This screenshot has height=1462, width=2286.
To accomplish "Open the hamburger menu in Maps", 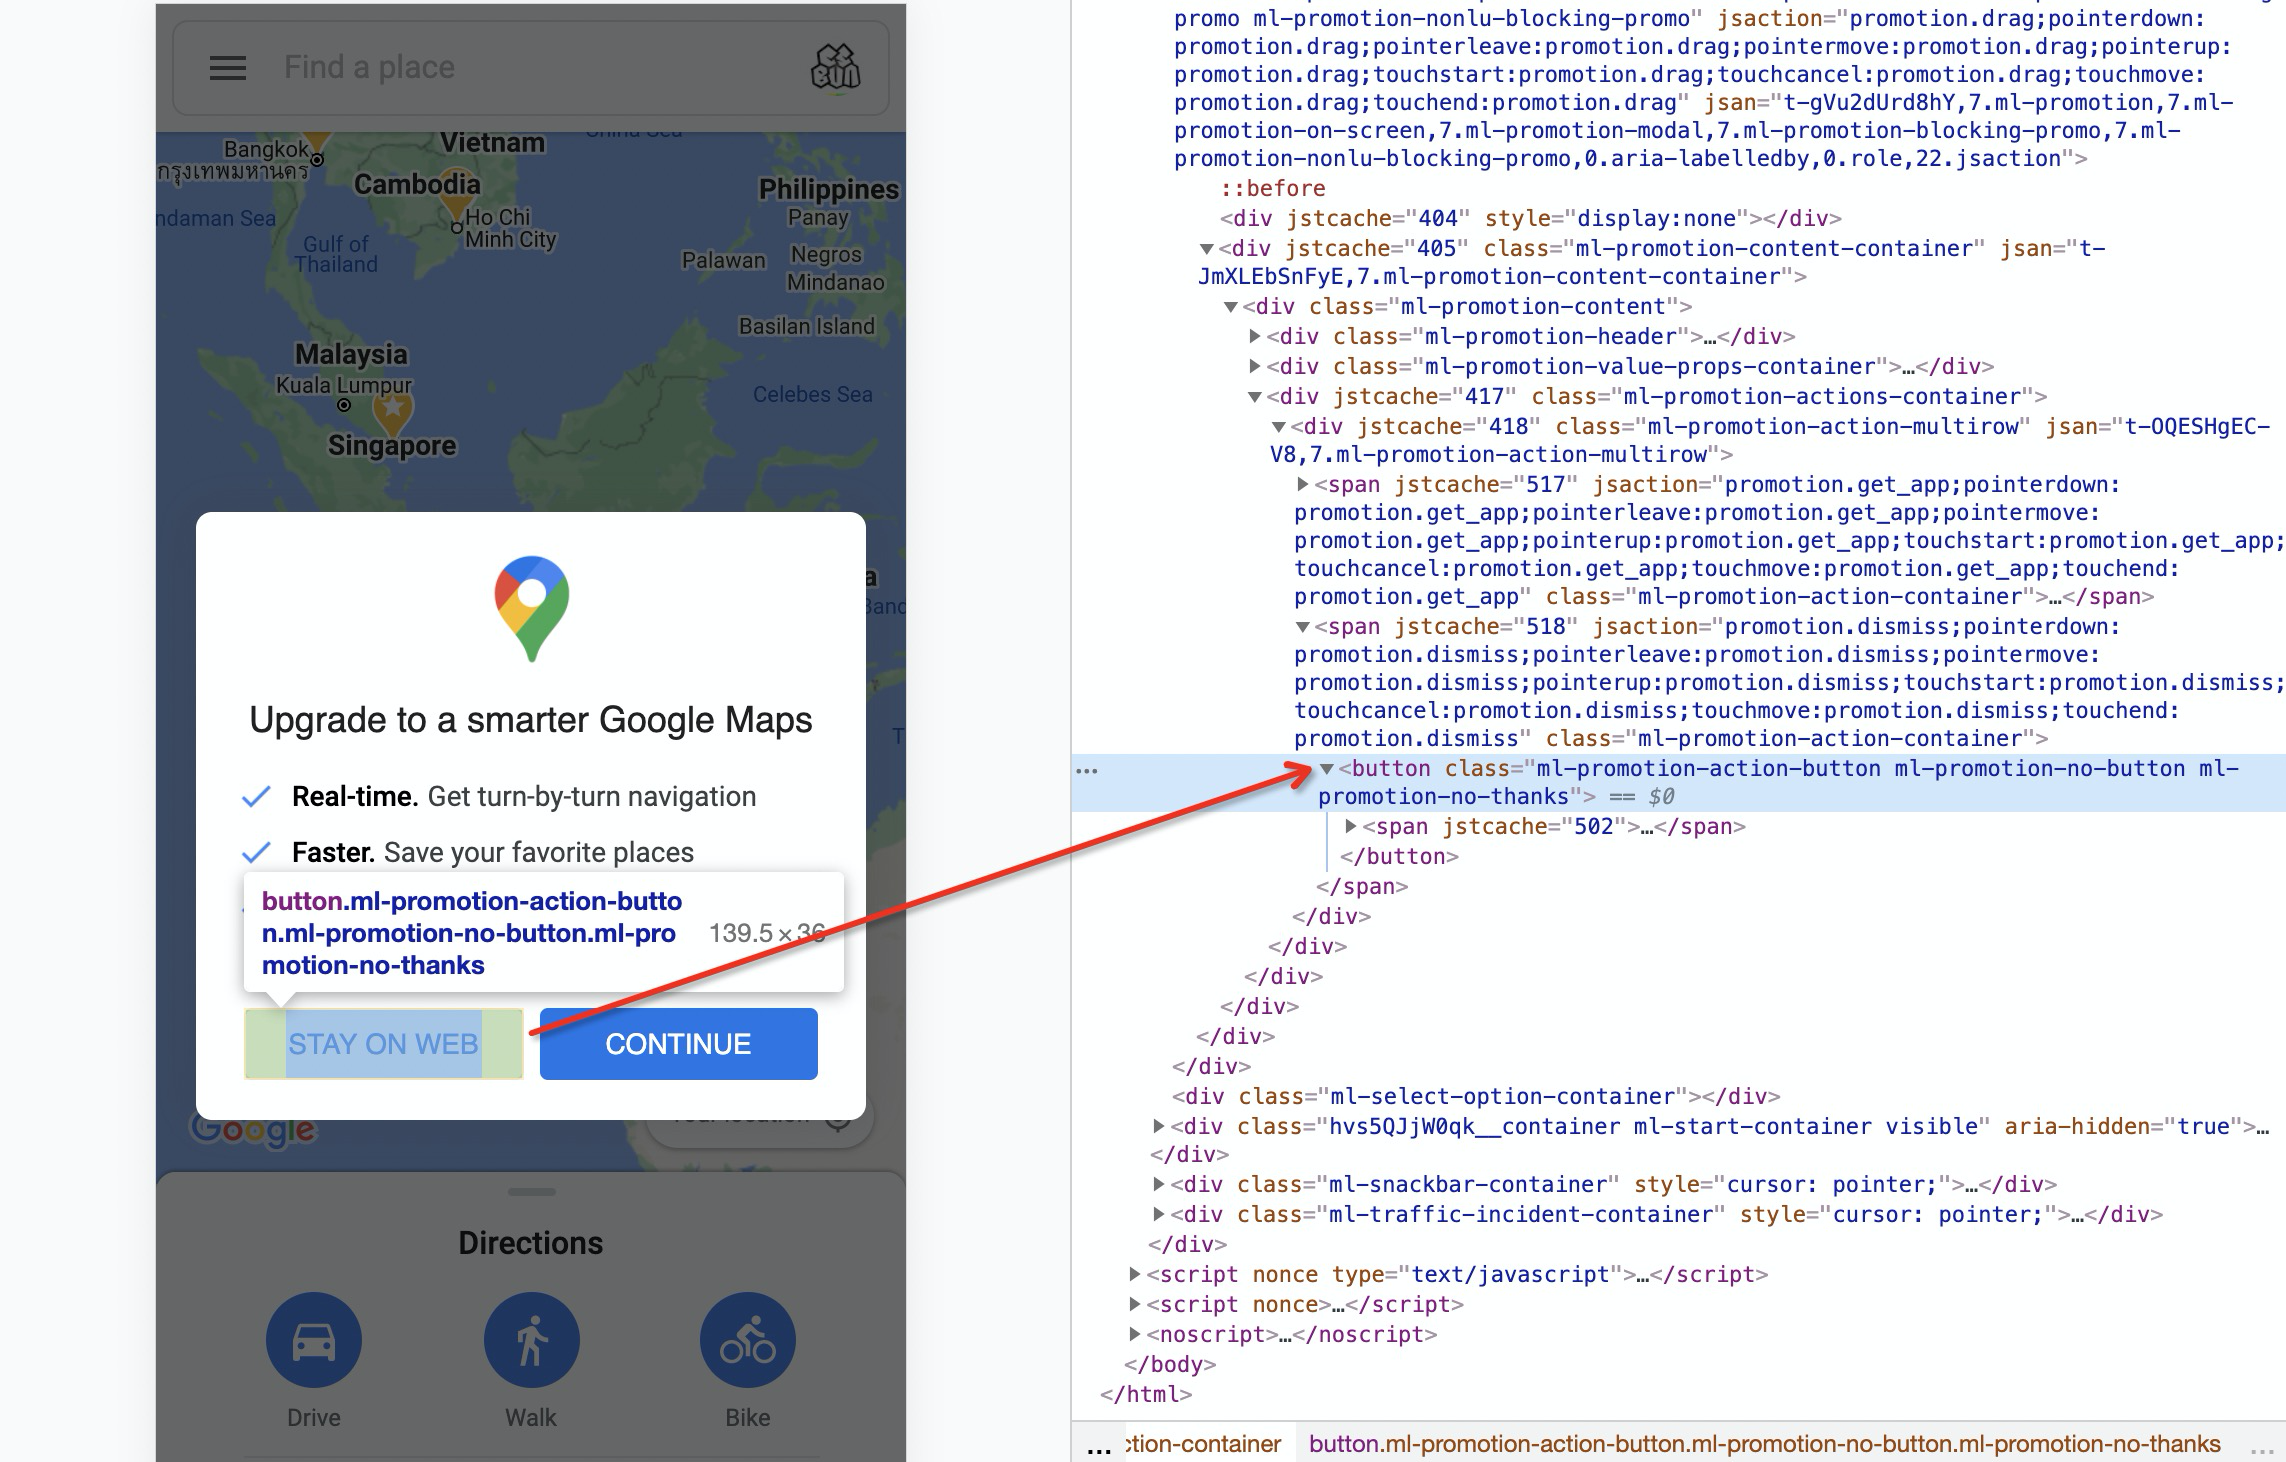I will coord(227,68).
